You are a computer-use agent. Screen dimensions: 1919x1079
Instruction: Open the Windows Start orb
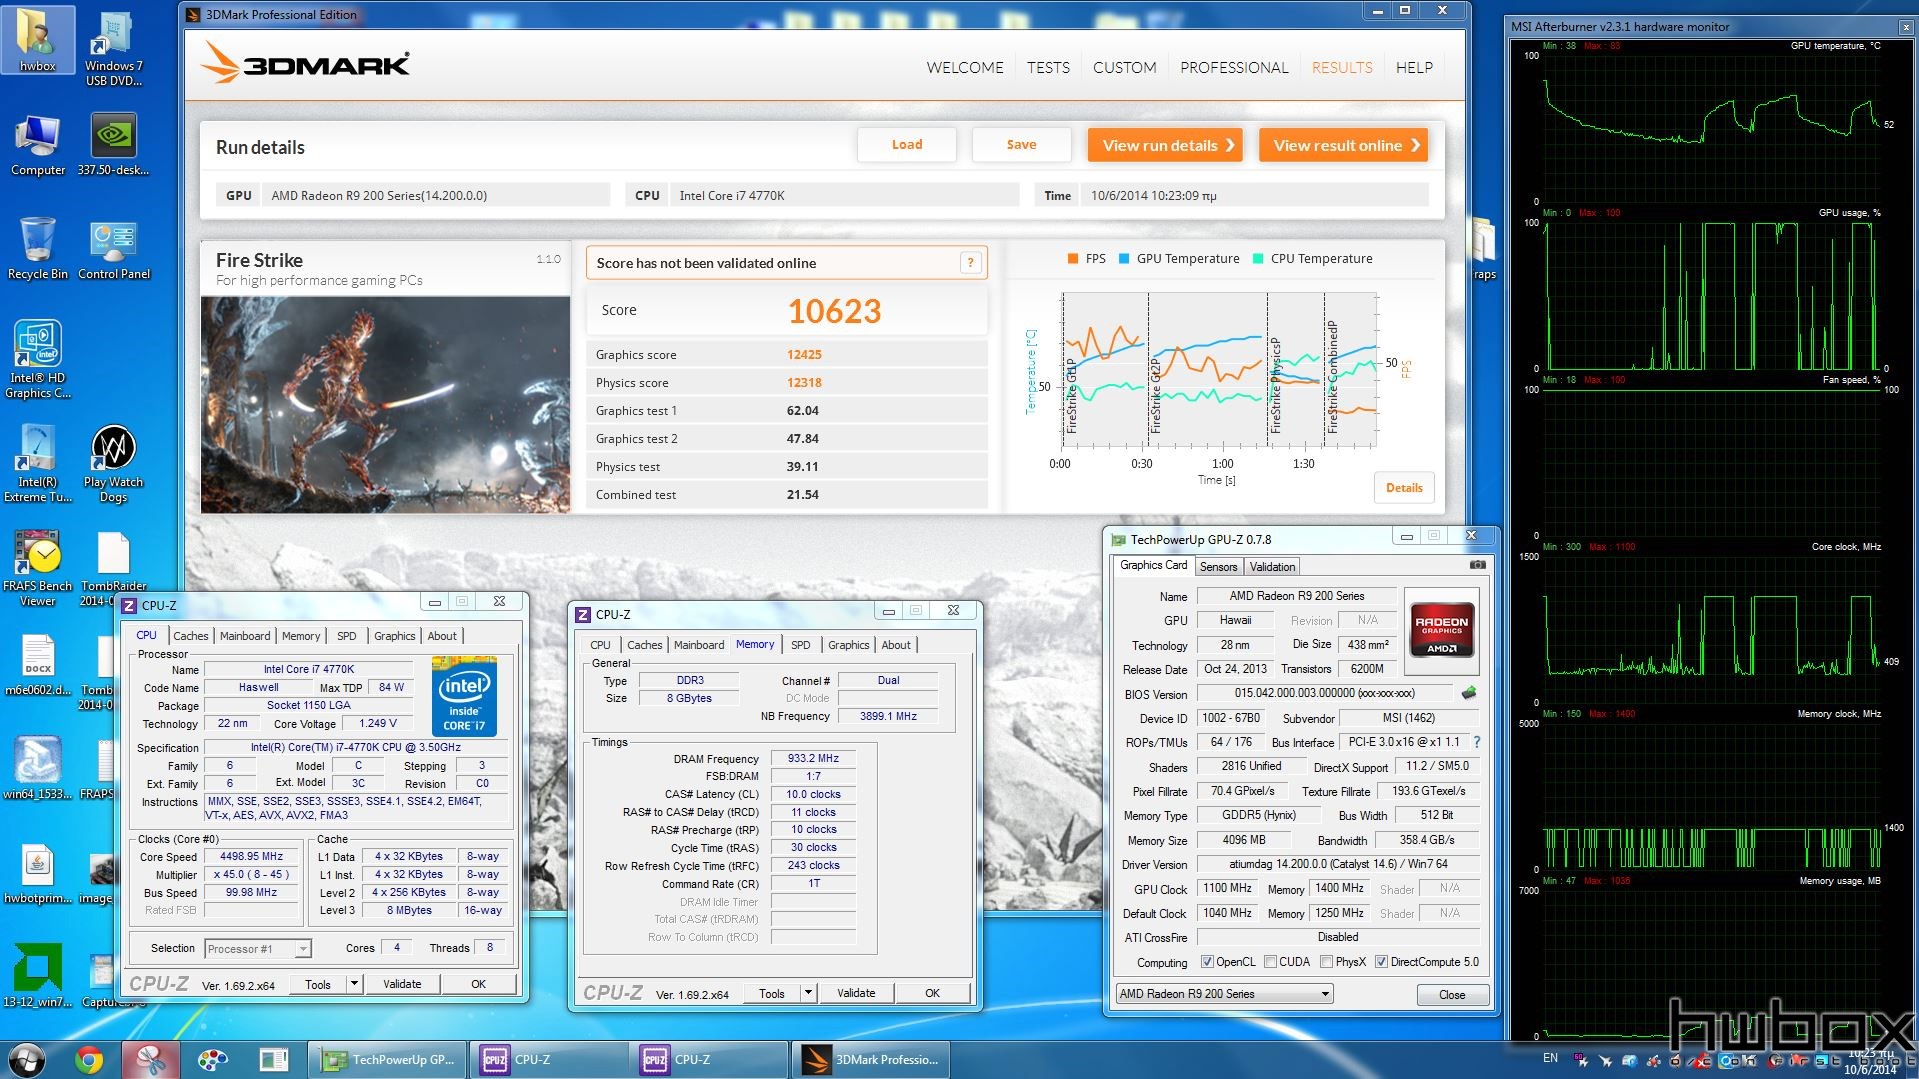[x=27, y=1059]
